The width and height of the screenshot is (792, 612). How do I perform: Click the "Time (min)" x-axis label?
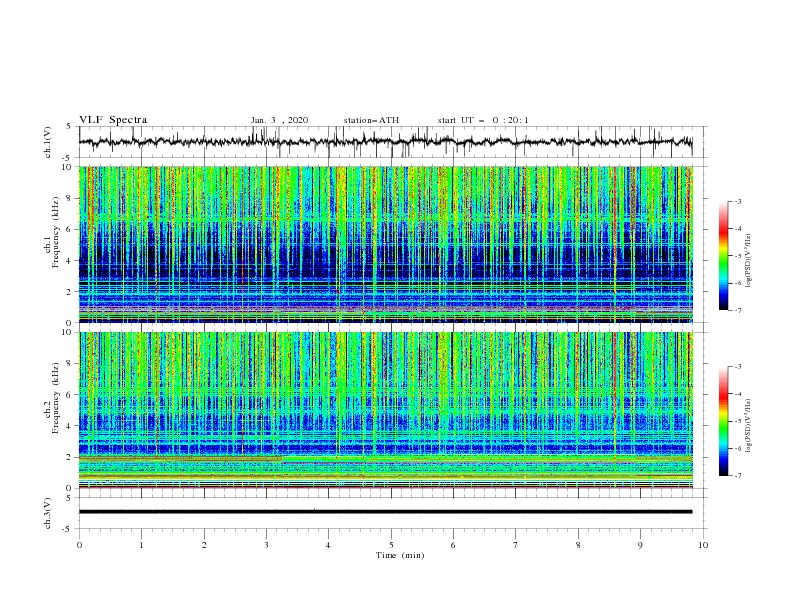point(400,555)
